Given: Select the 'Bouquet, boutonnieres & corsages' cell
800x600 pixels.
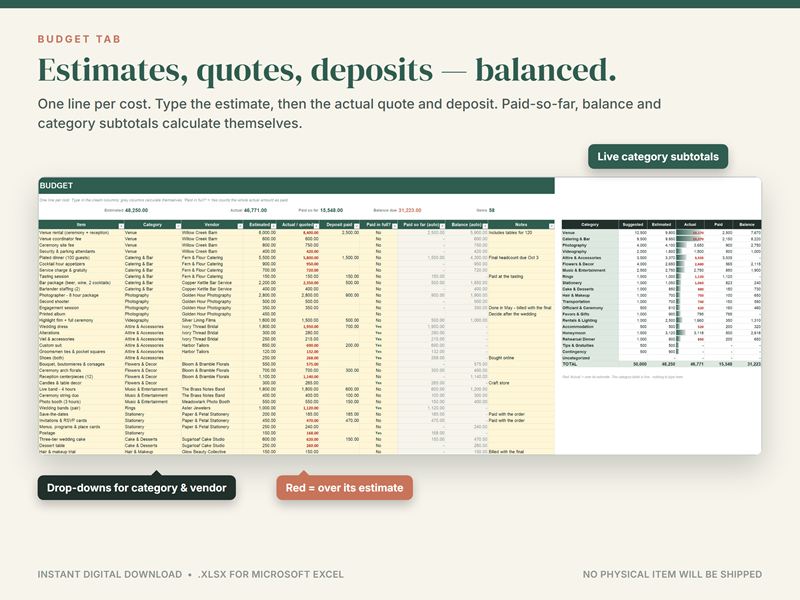Looking at the screenshot, I should pos(81,364).
